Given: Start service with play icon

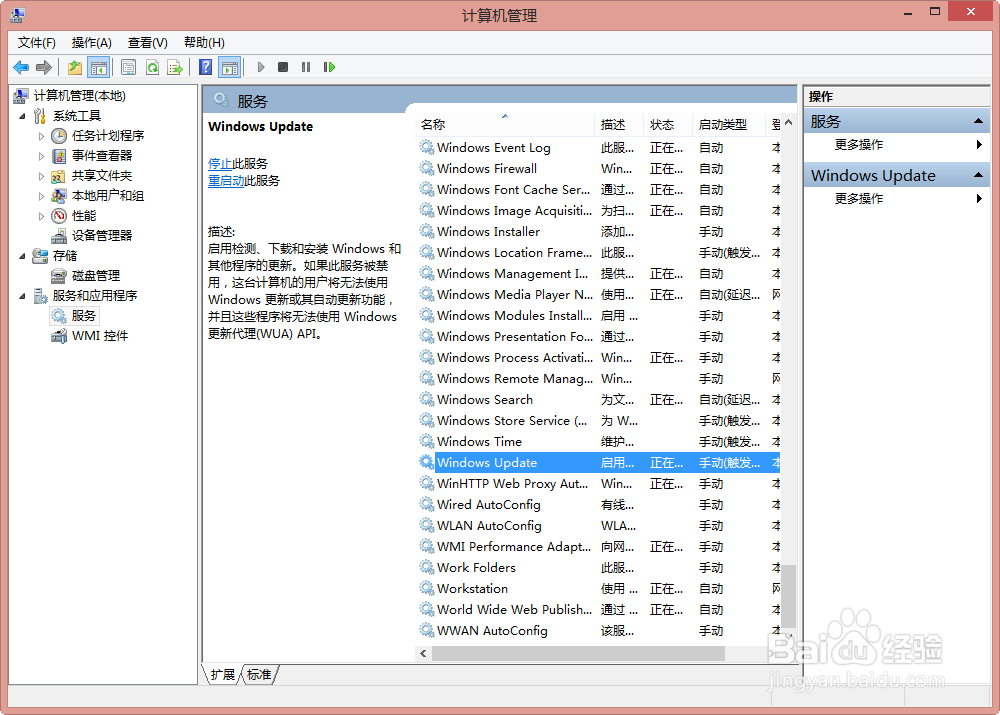Looking at the screenshot, I should click(x=260, y=67).
